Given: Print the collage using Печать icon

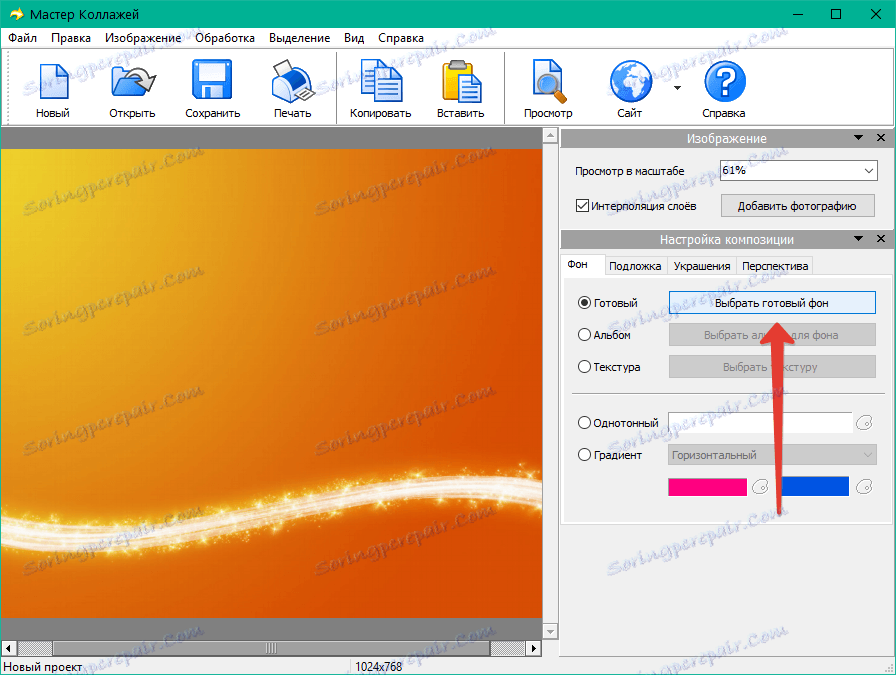Looking at the screenshot, I should pos(292,82).
